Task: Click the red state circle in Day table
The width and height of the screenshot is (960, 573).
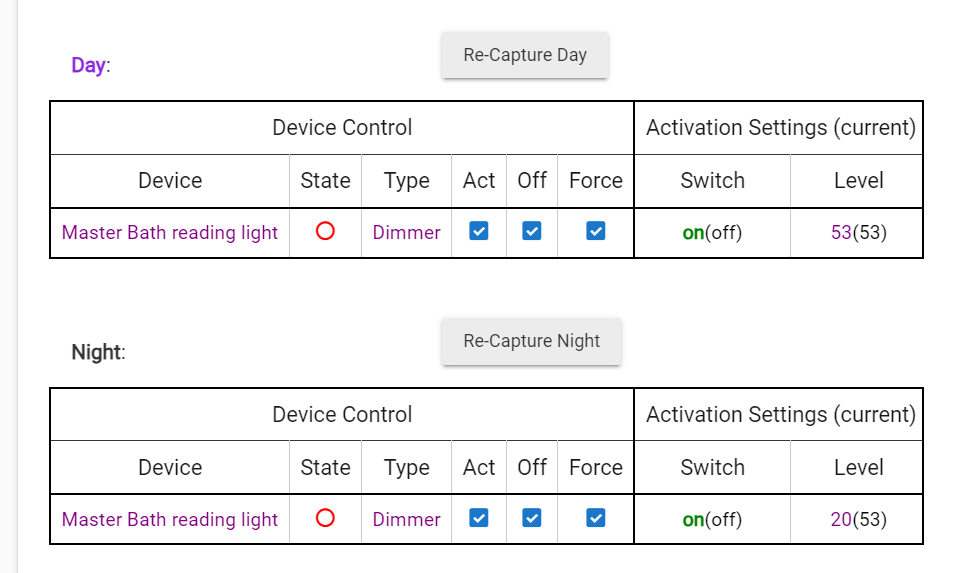Action: point(325,231)
